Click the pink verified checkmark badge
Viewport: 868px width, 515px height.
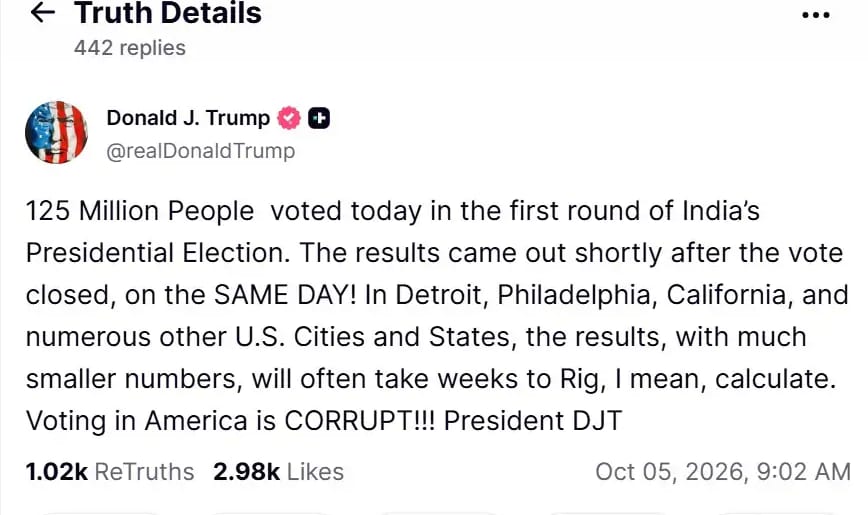[x=289, y=118]
